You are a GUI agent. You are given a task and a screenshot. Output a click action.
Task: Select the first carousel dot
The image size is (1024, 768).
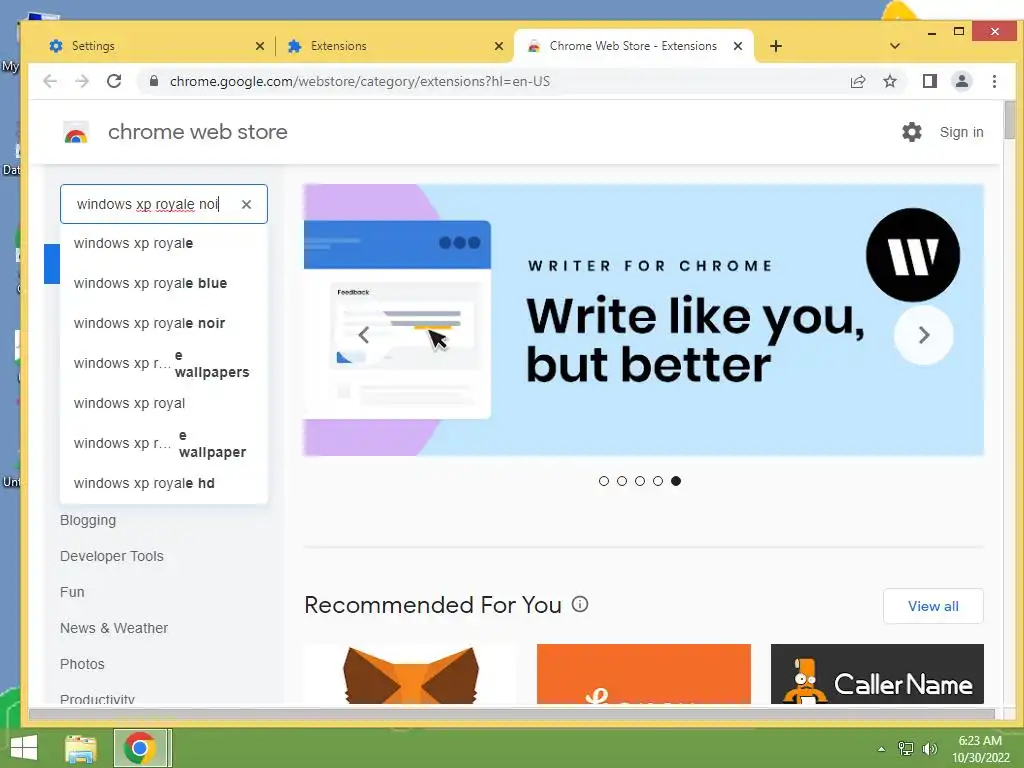pos(603,481)
